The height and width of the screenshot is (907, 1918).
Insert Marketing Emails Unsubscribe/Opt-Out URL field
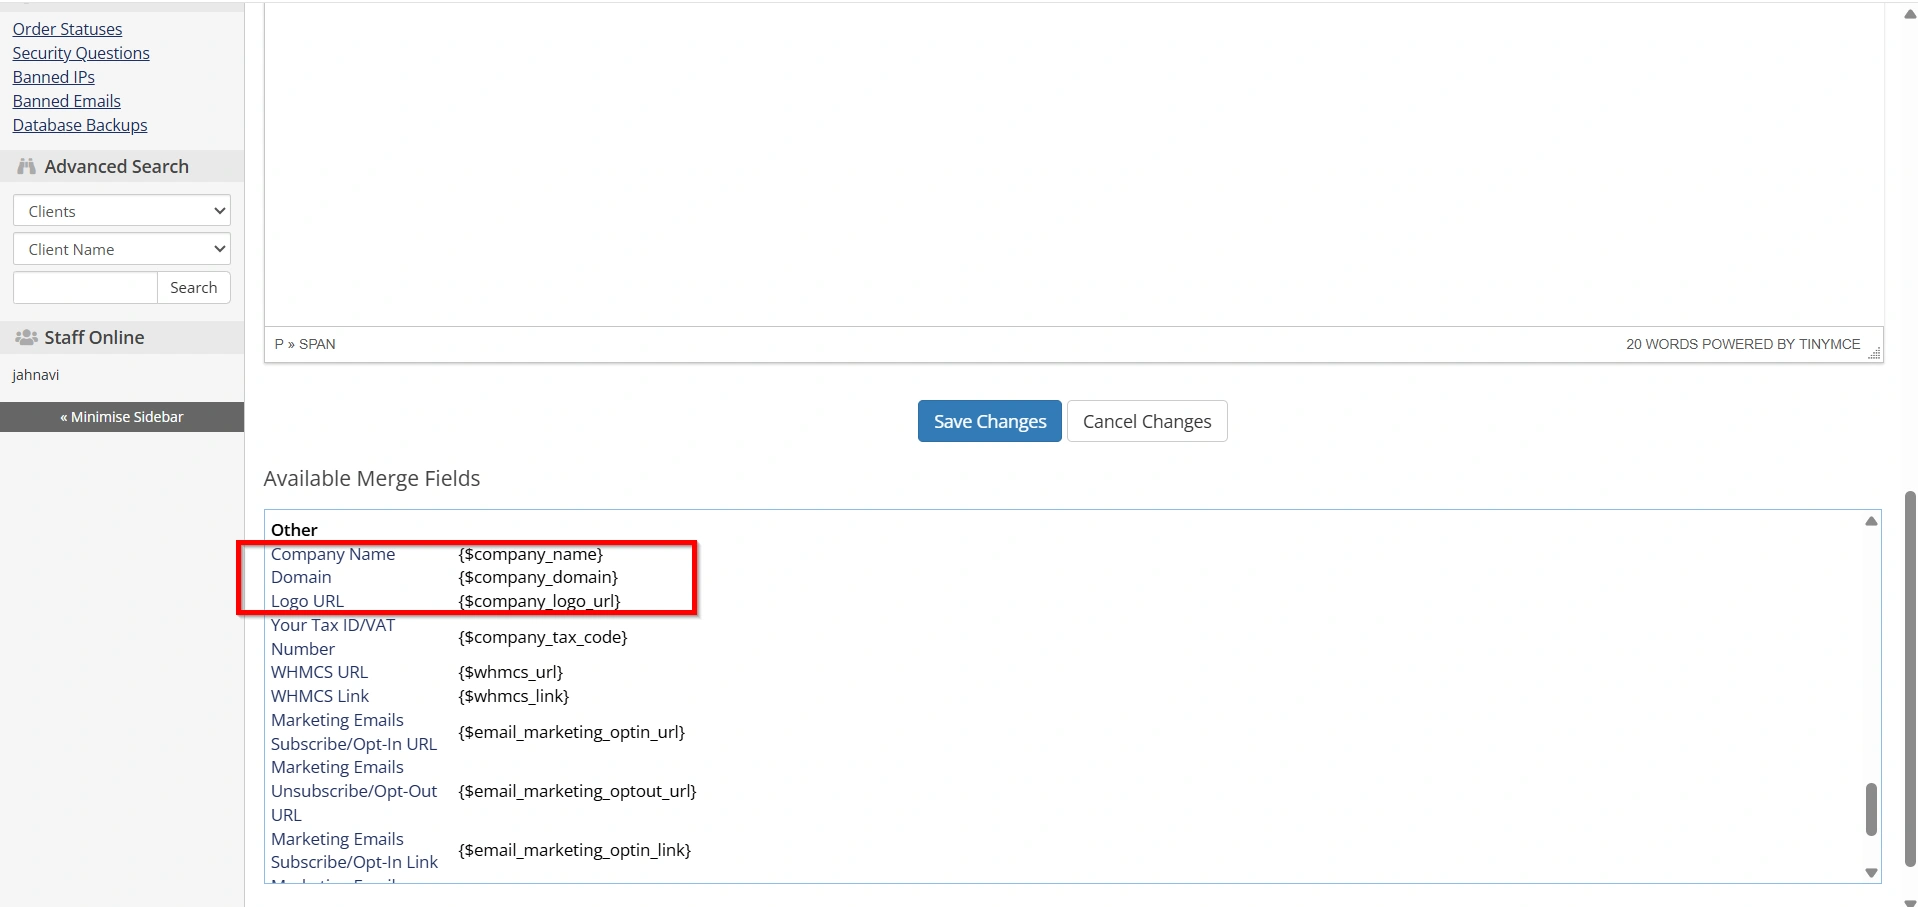click(x=354, y=791)
